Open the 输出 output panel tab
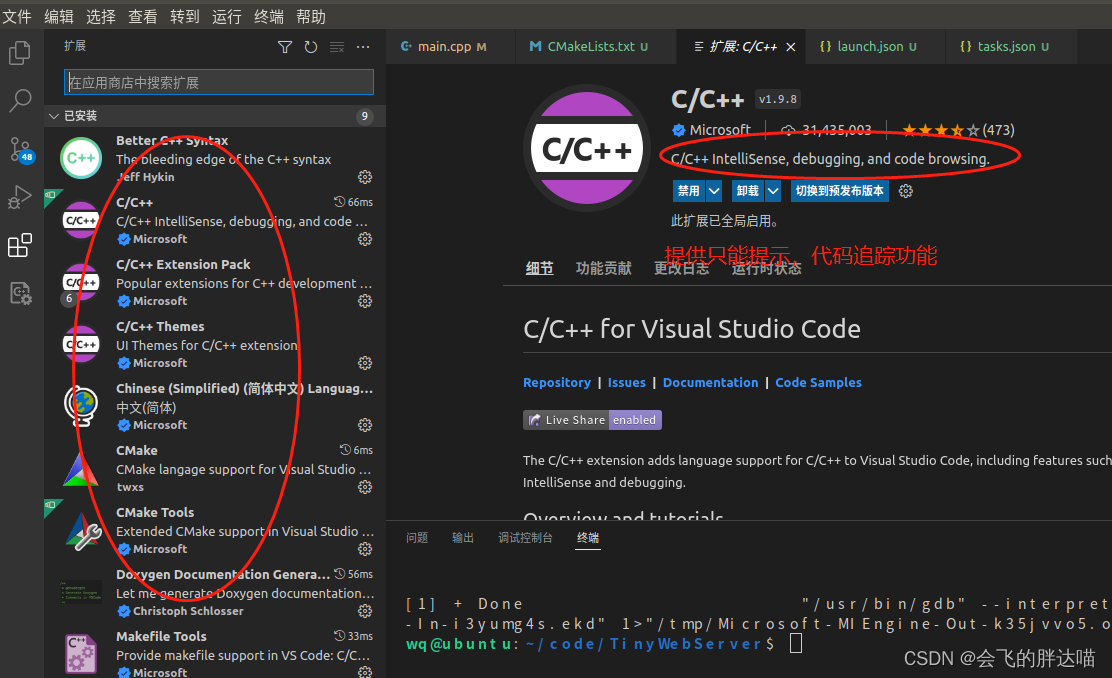 pos(463,538)
